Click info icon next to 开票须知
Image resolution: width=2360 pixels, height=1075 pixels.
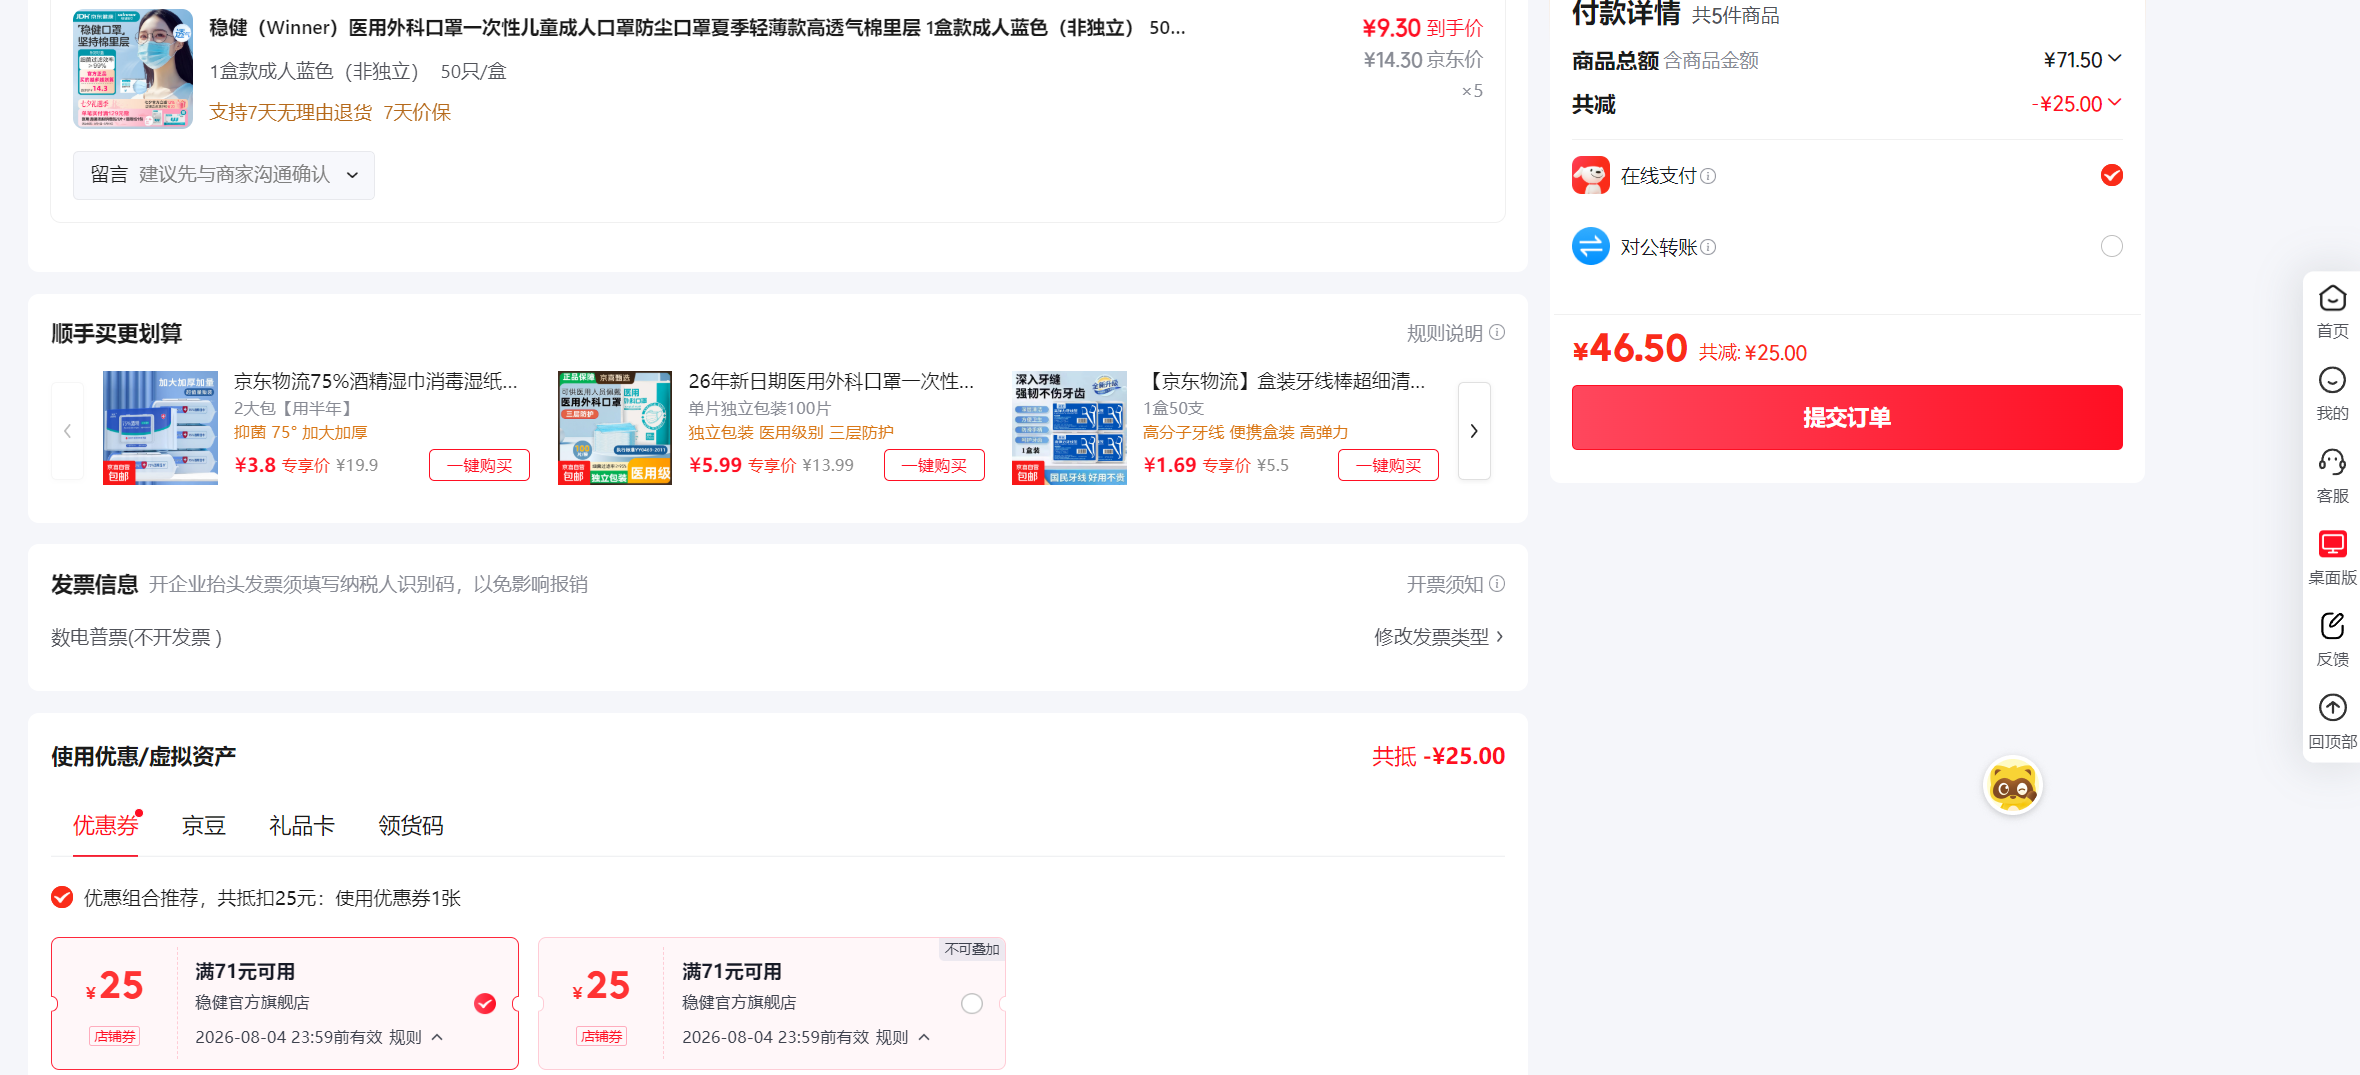click(x=1497, y=584)
